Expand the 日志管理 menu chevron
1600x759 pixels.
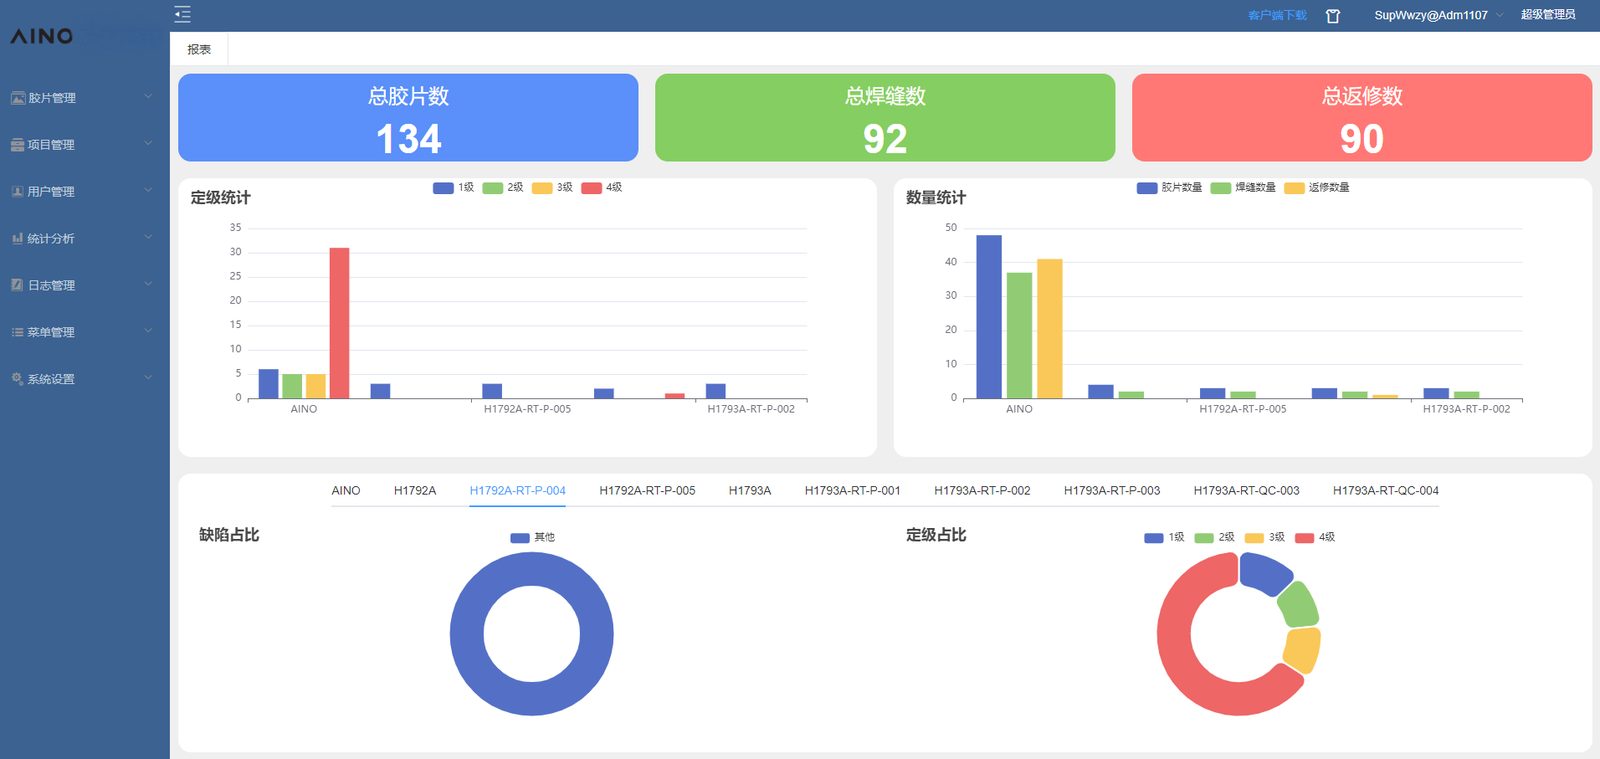point(148,284)
